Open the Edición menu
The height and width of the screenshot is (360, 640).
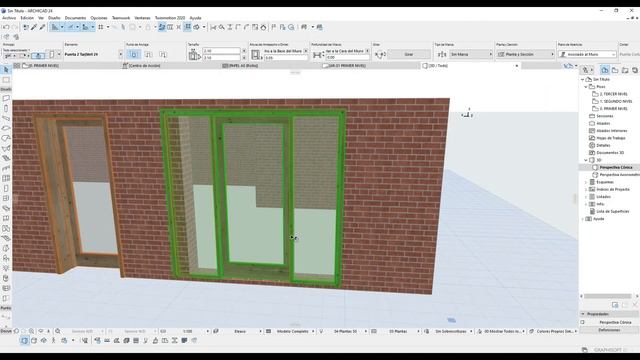pos(27,18)
